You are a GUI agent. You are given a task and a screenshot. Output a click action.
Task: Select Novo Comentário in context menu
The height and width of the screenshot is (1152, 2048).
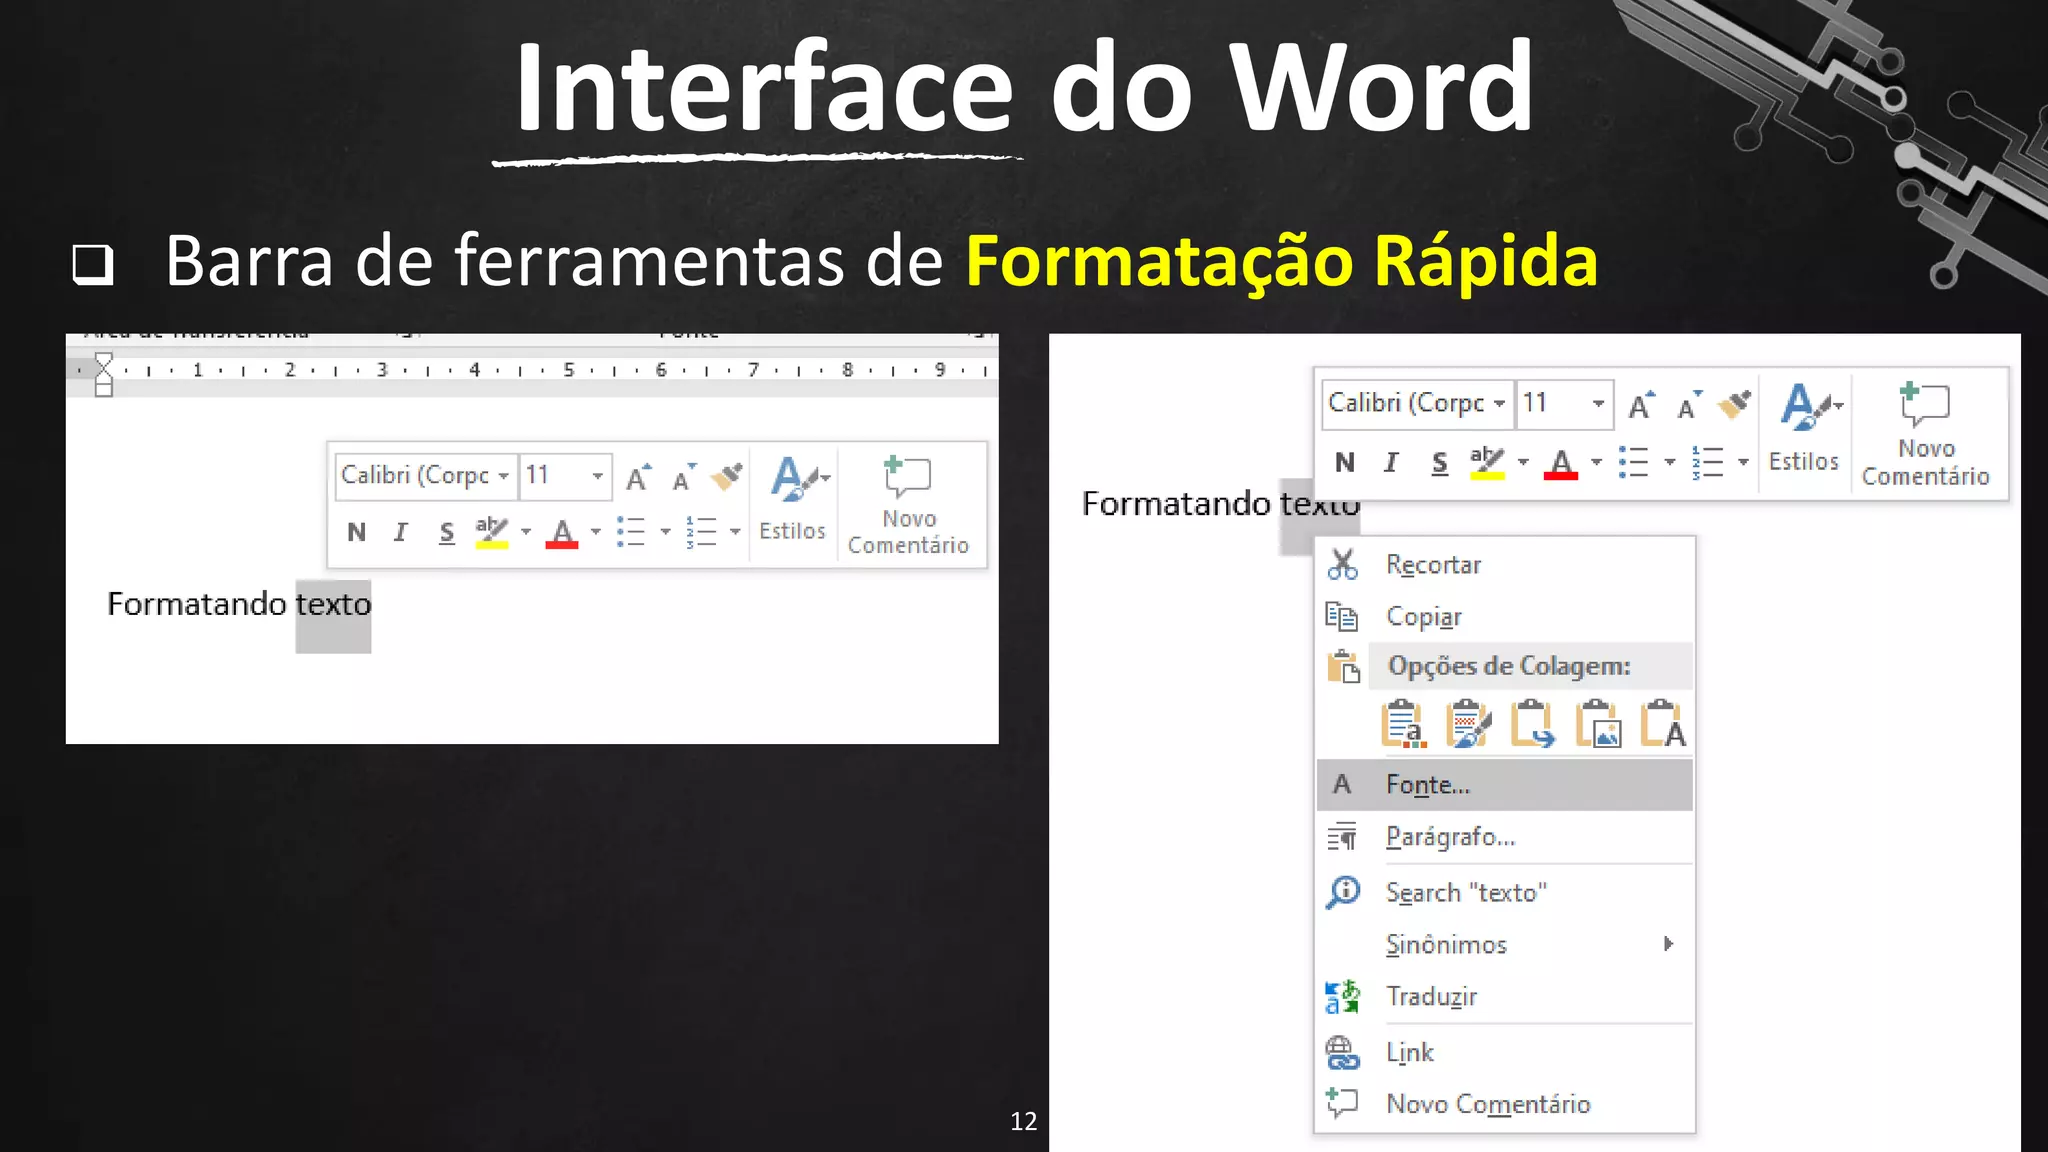point(1505,1104)
